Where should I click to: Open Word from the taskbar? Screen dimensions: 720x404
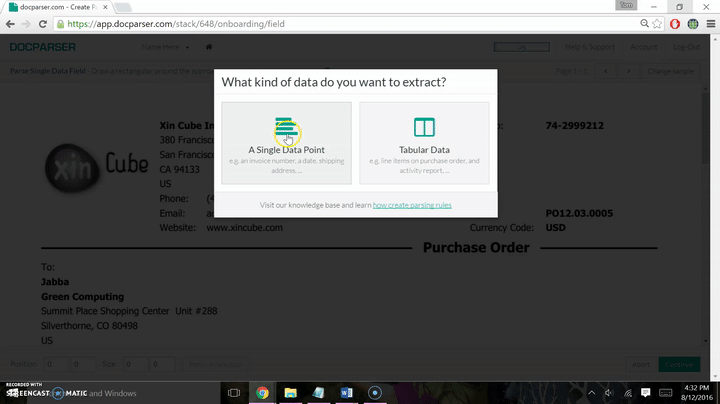346,393
